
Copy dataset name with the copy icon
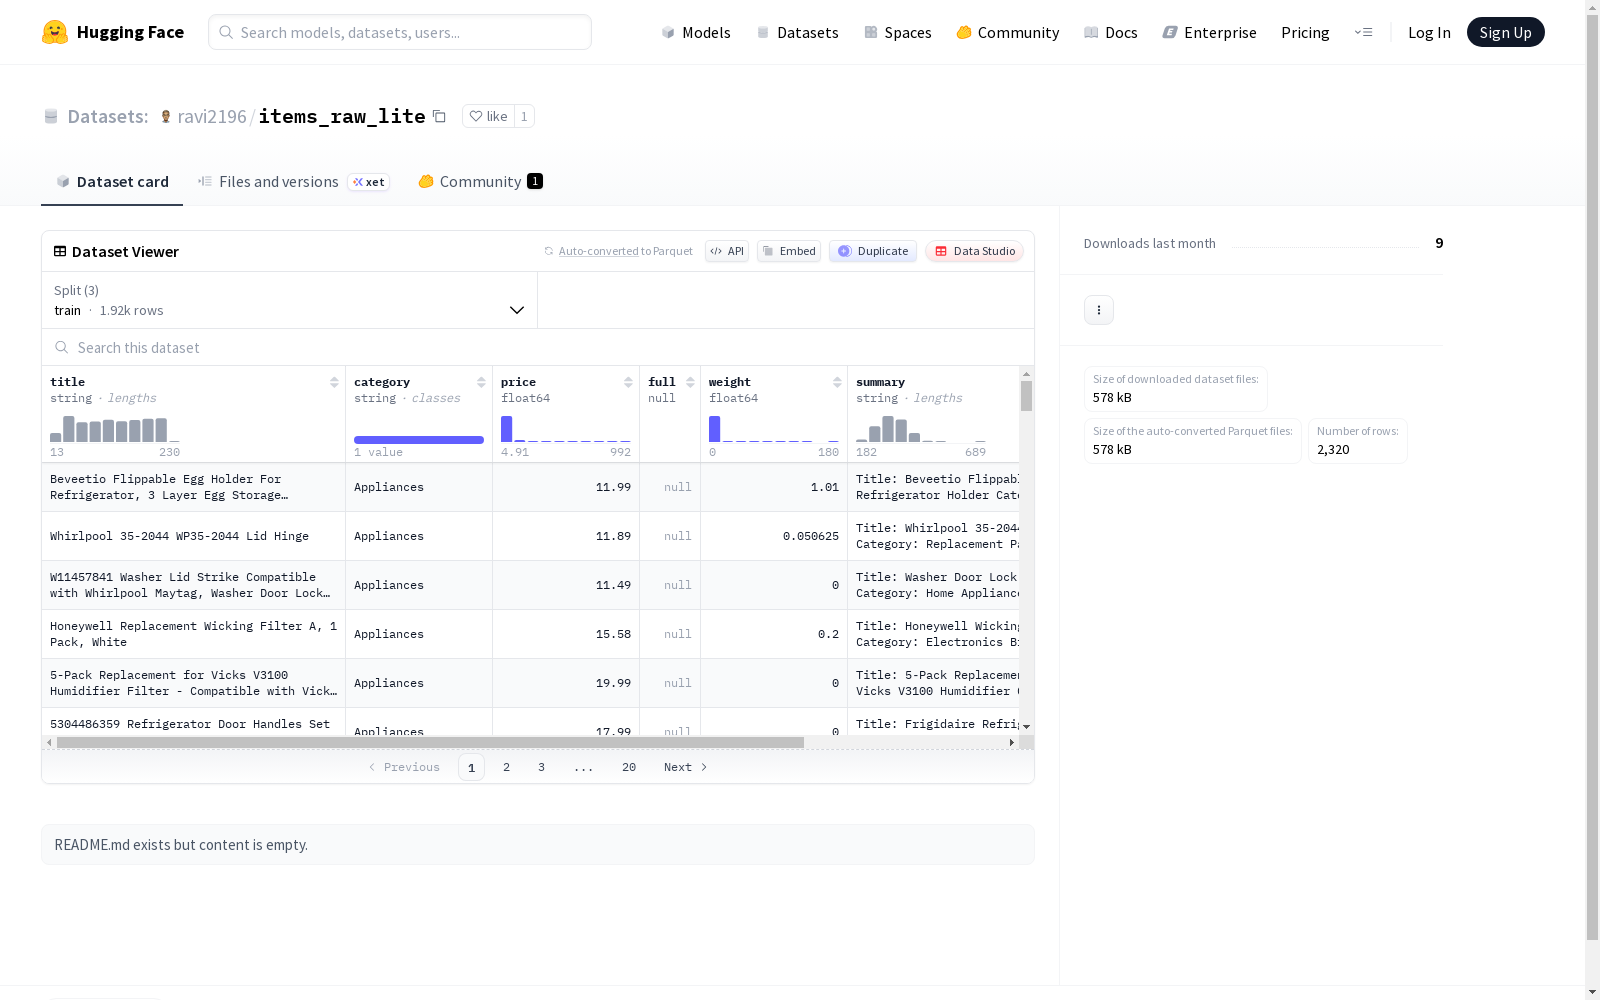tap(439, 116)
